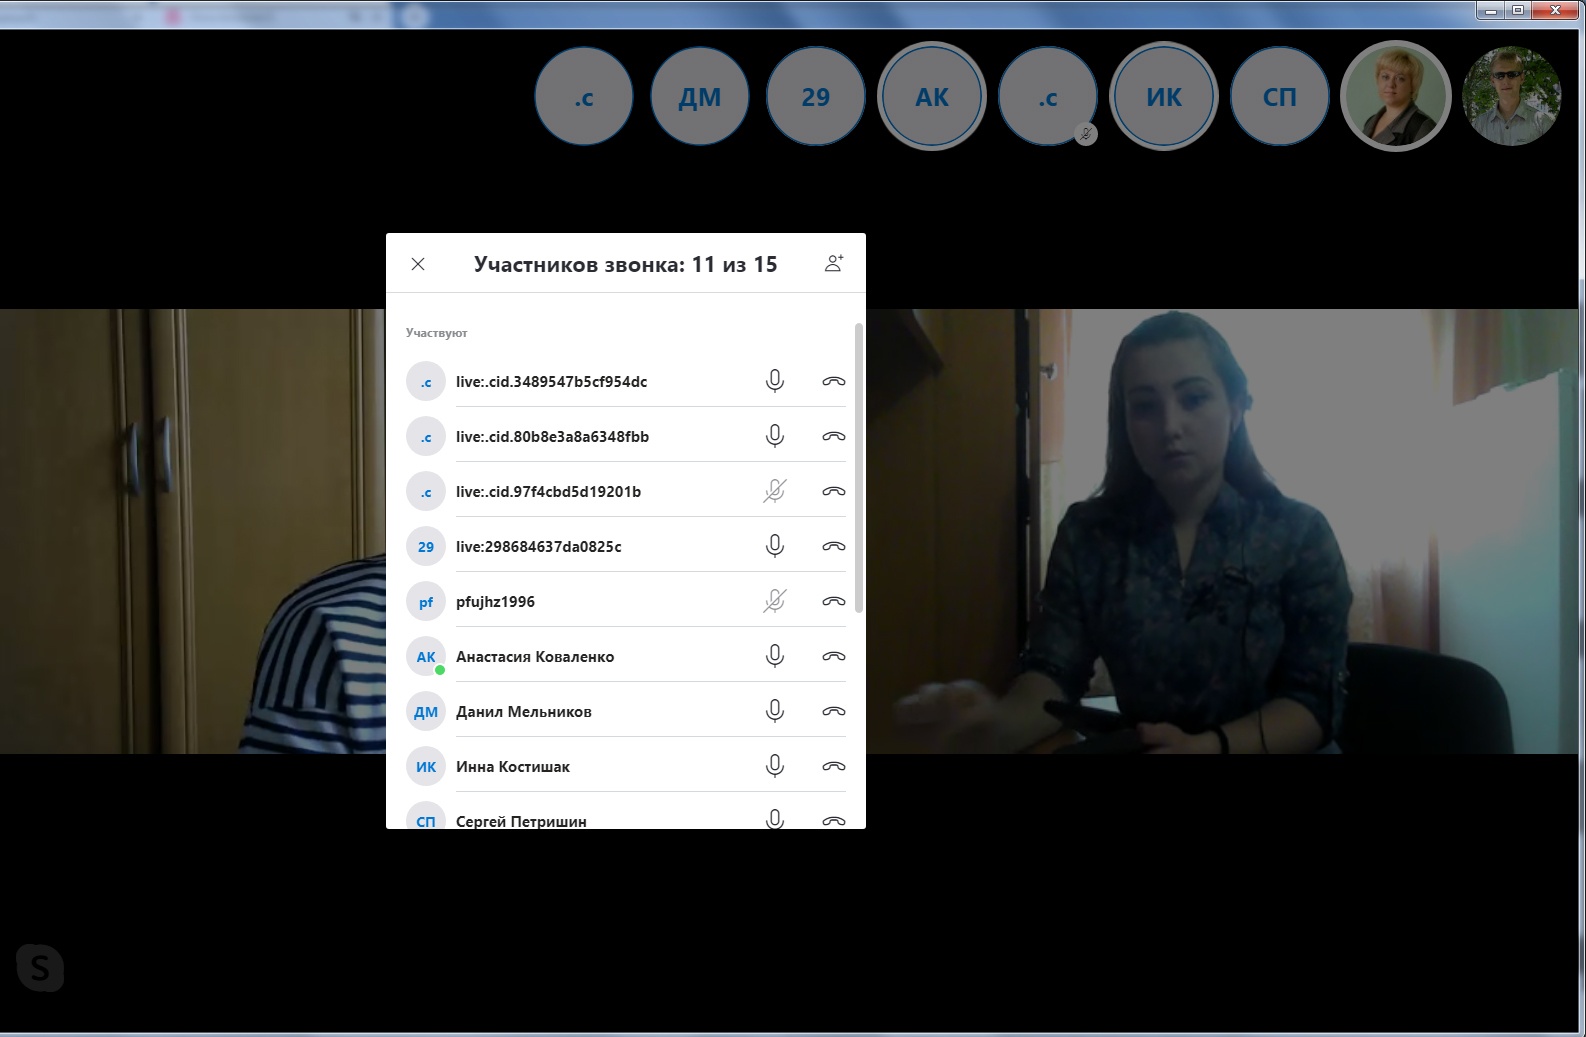Mute Анастасия Коваленко microphone
Screen dimensions: 1586x1037
774,656
